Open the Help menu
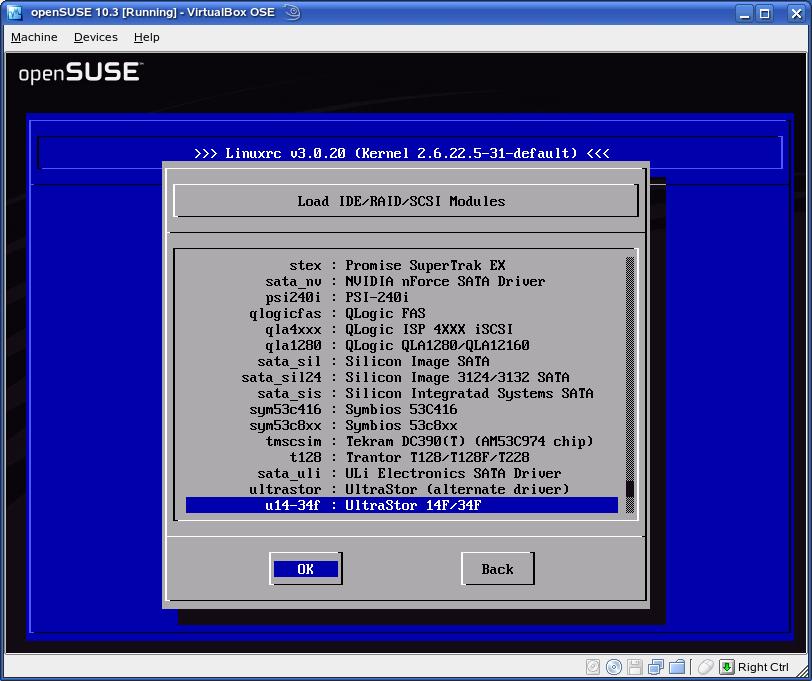 (147, 37)
